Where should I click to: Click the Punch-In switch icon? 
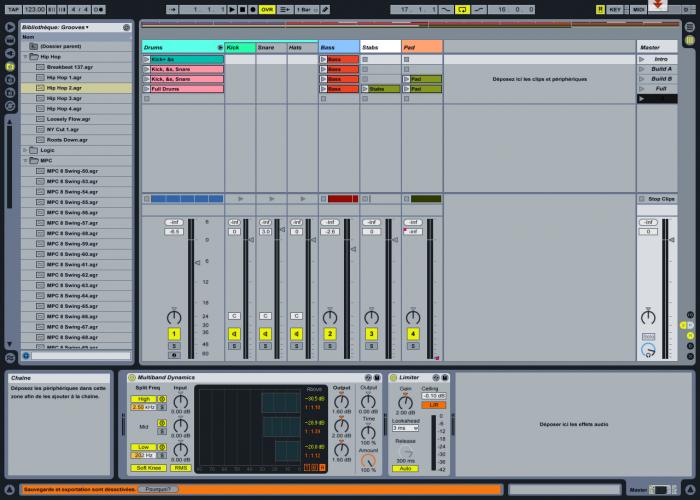coord(446,9)
